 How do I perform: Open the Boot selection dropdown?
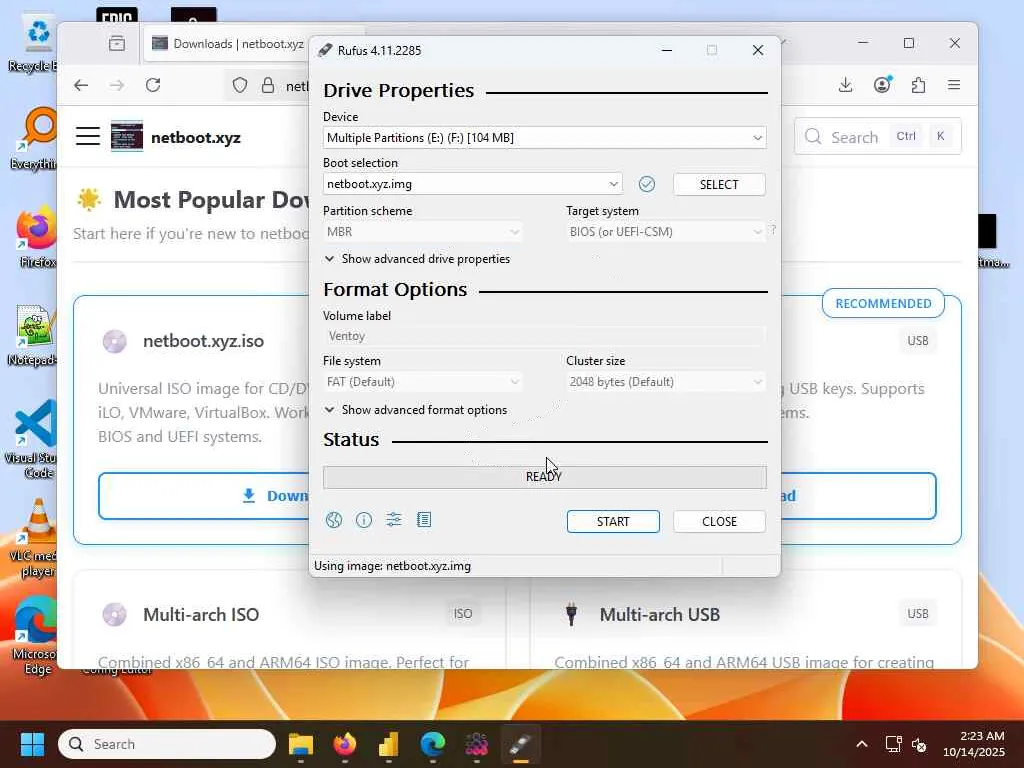pos(472,184)
